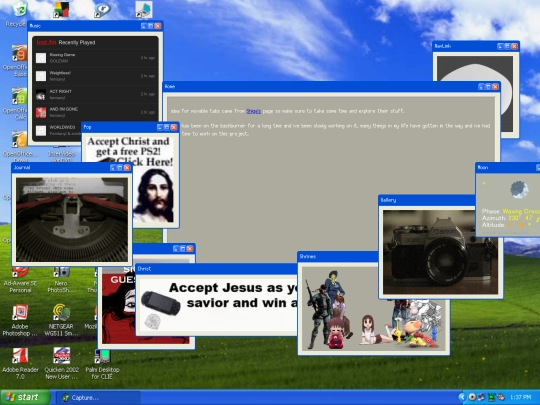Open the blue oval disc desktop shortcut
Screen dimensions: 540x405
102,10
